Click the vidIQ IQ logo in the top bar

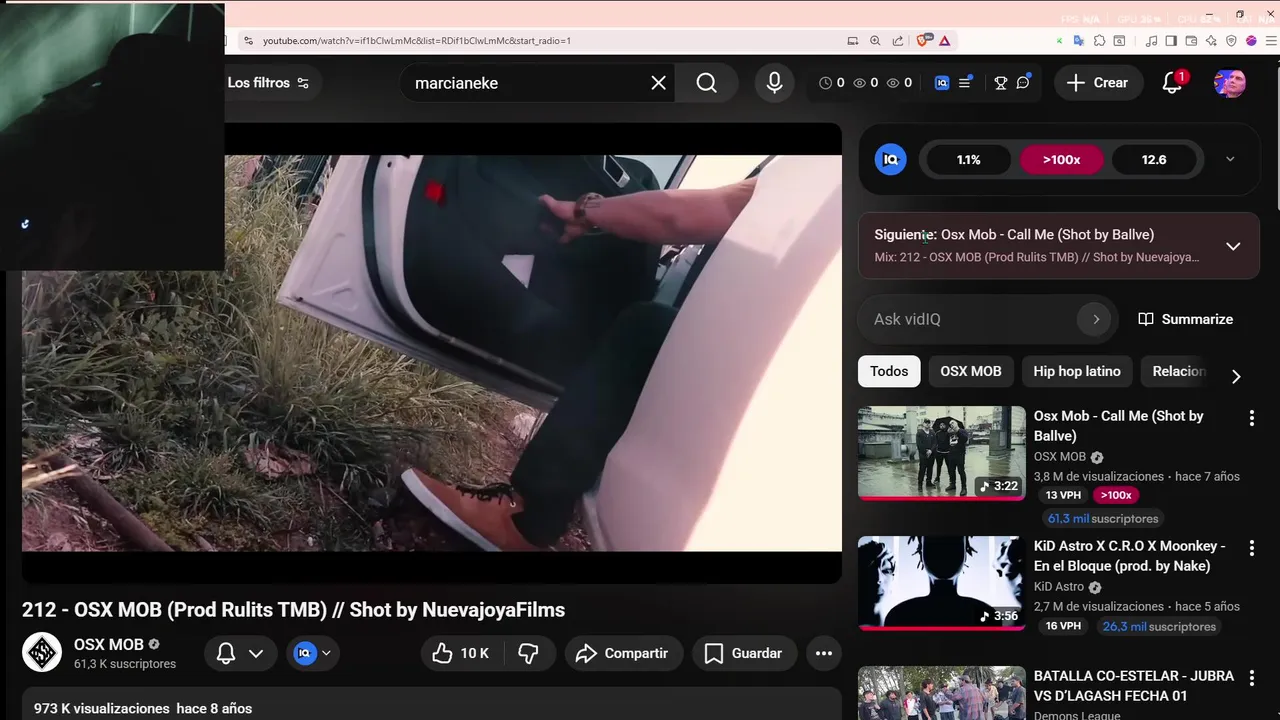pos(942,83)
